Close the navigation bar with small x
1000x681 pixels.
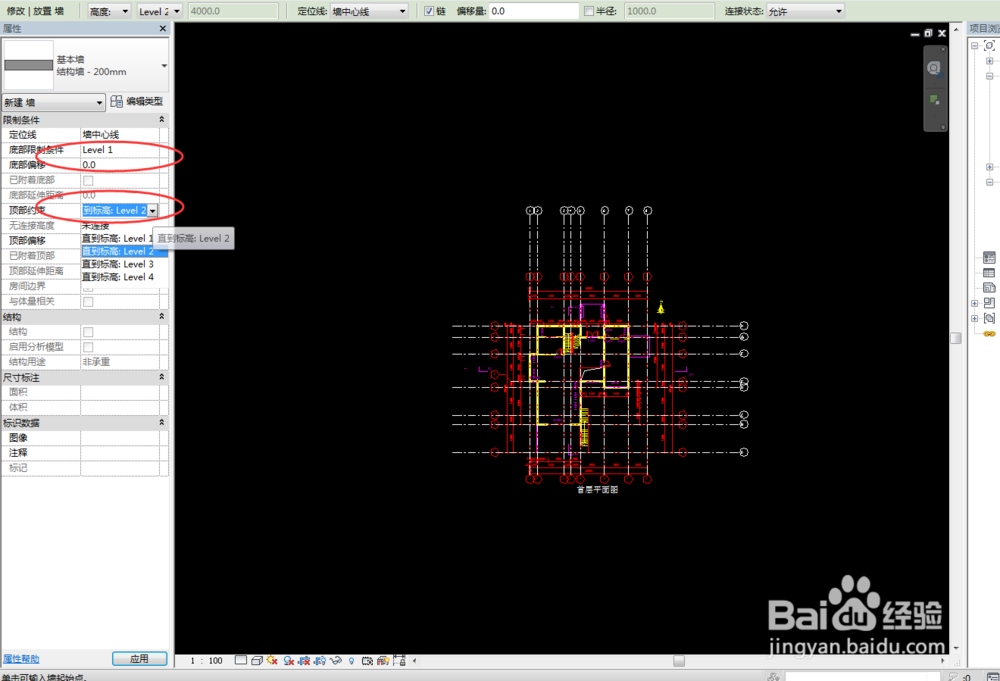click(943, 49)
